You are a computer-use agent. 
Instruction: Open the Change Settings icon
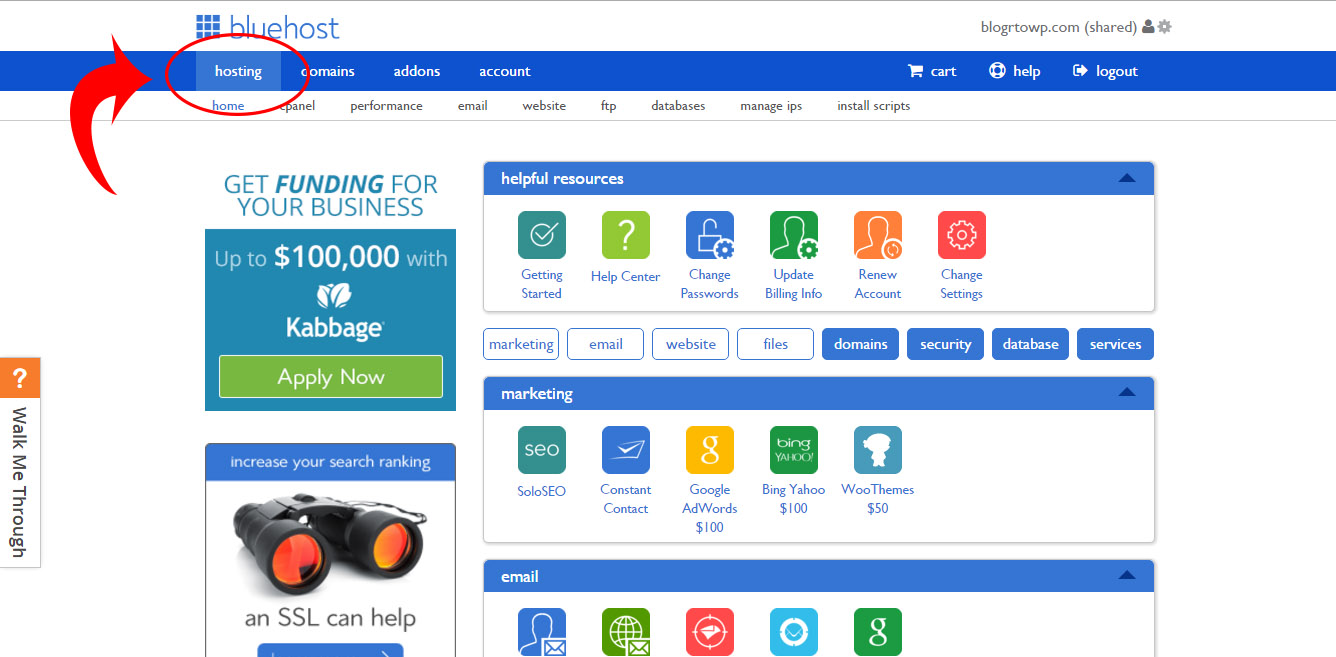click(961, 235)
